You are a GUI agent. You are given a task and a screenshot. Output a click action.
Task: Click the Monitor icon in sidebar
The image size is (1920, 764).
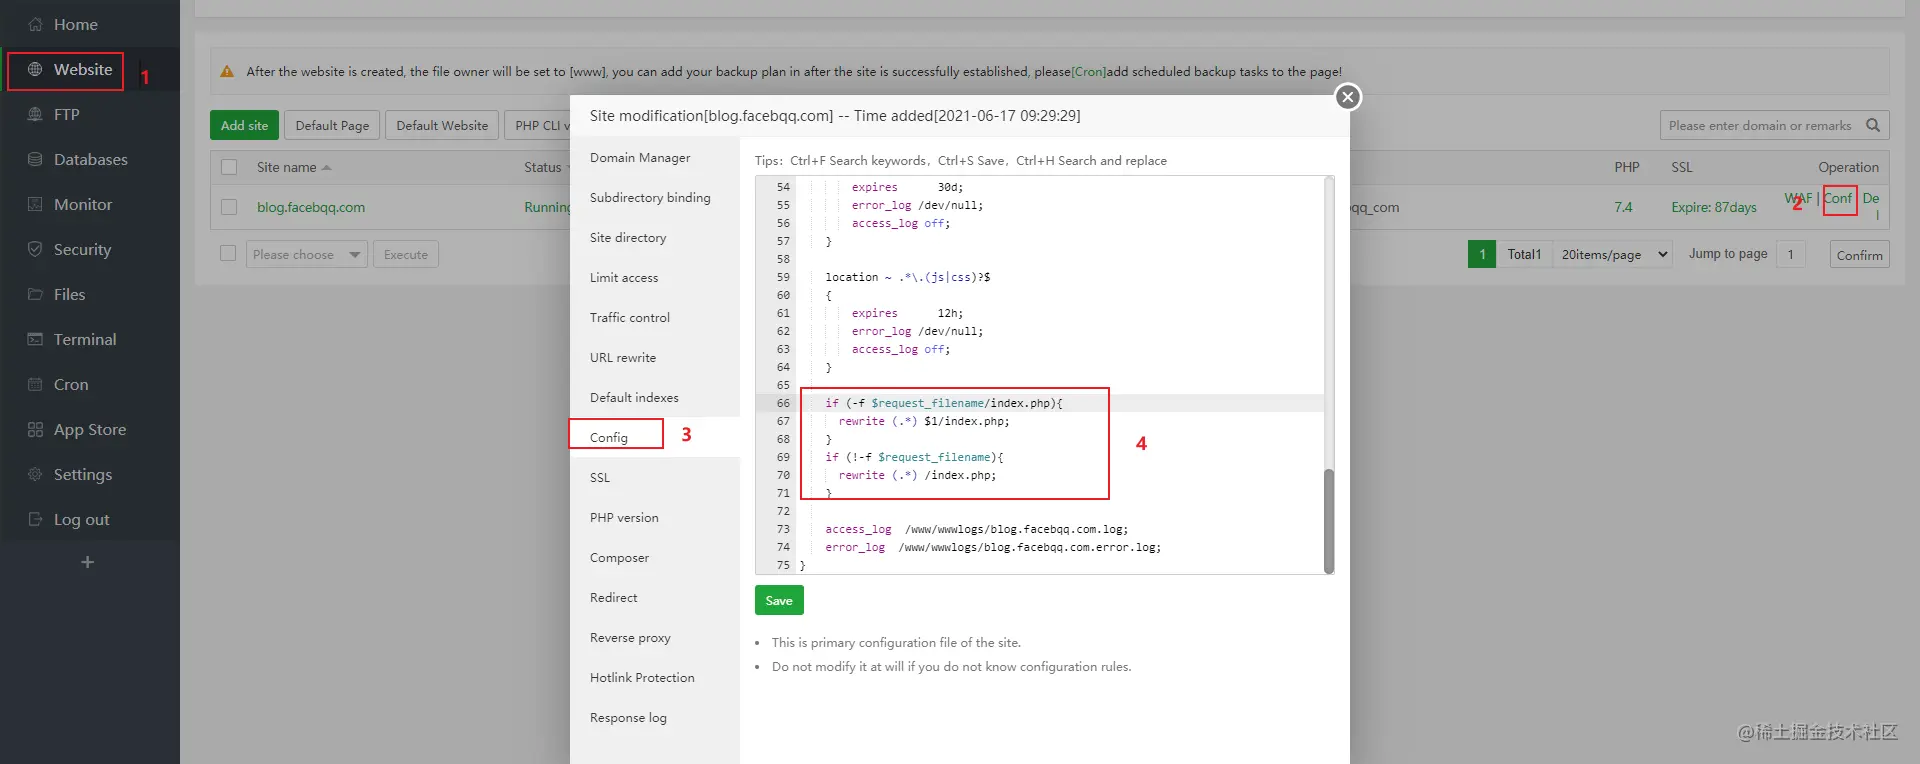click(35, 204)
